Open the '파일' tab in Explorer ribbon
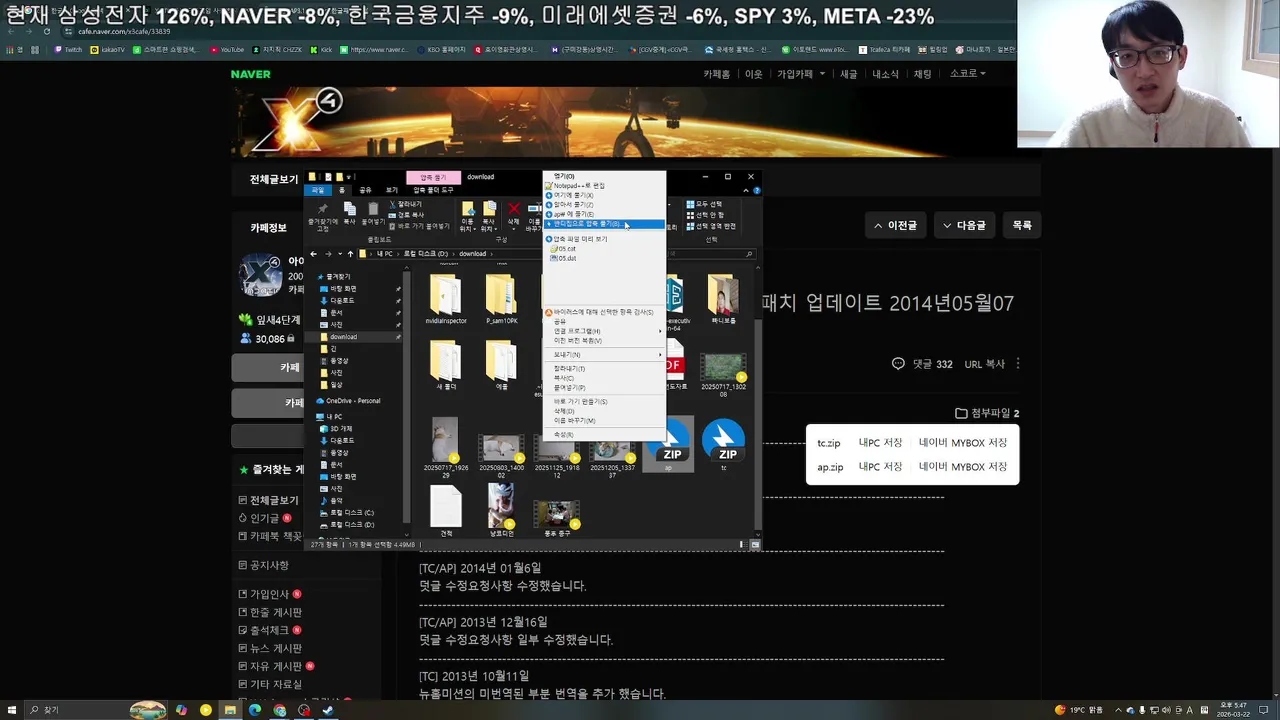 tap(318, 190)
